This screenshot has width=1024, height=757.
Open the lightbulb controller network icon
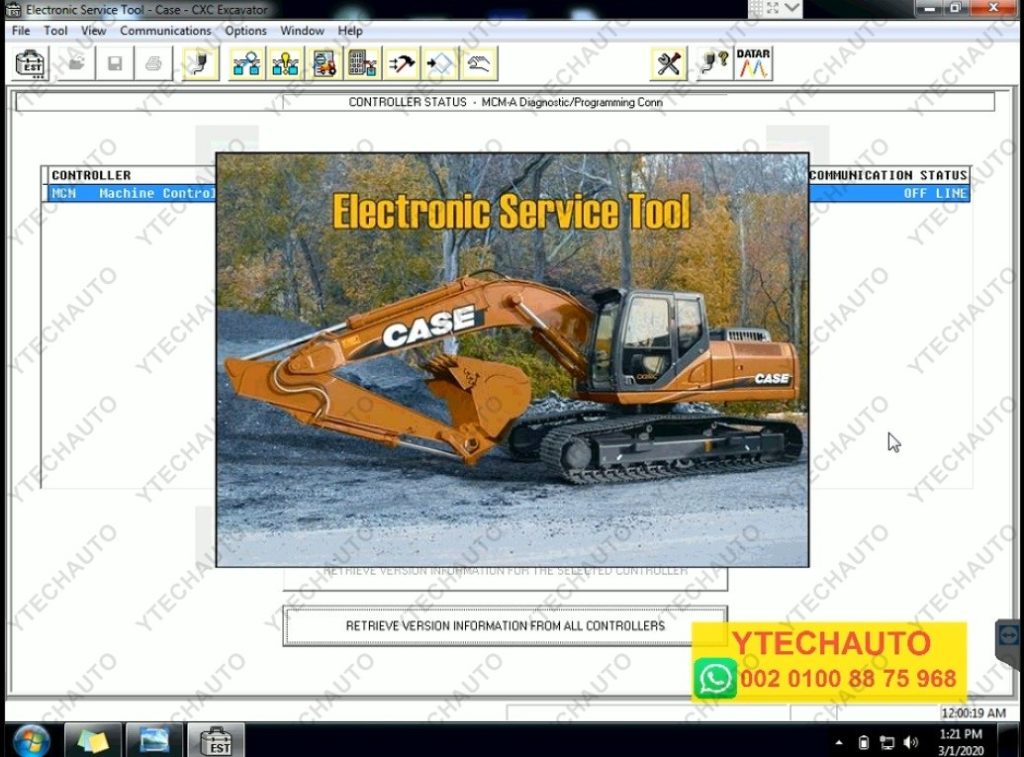click(285, 63)
